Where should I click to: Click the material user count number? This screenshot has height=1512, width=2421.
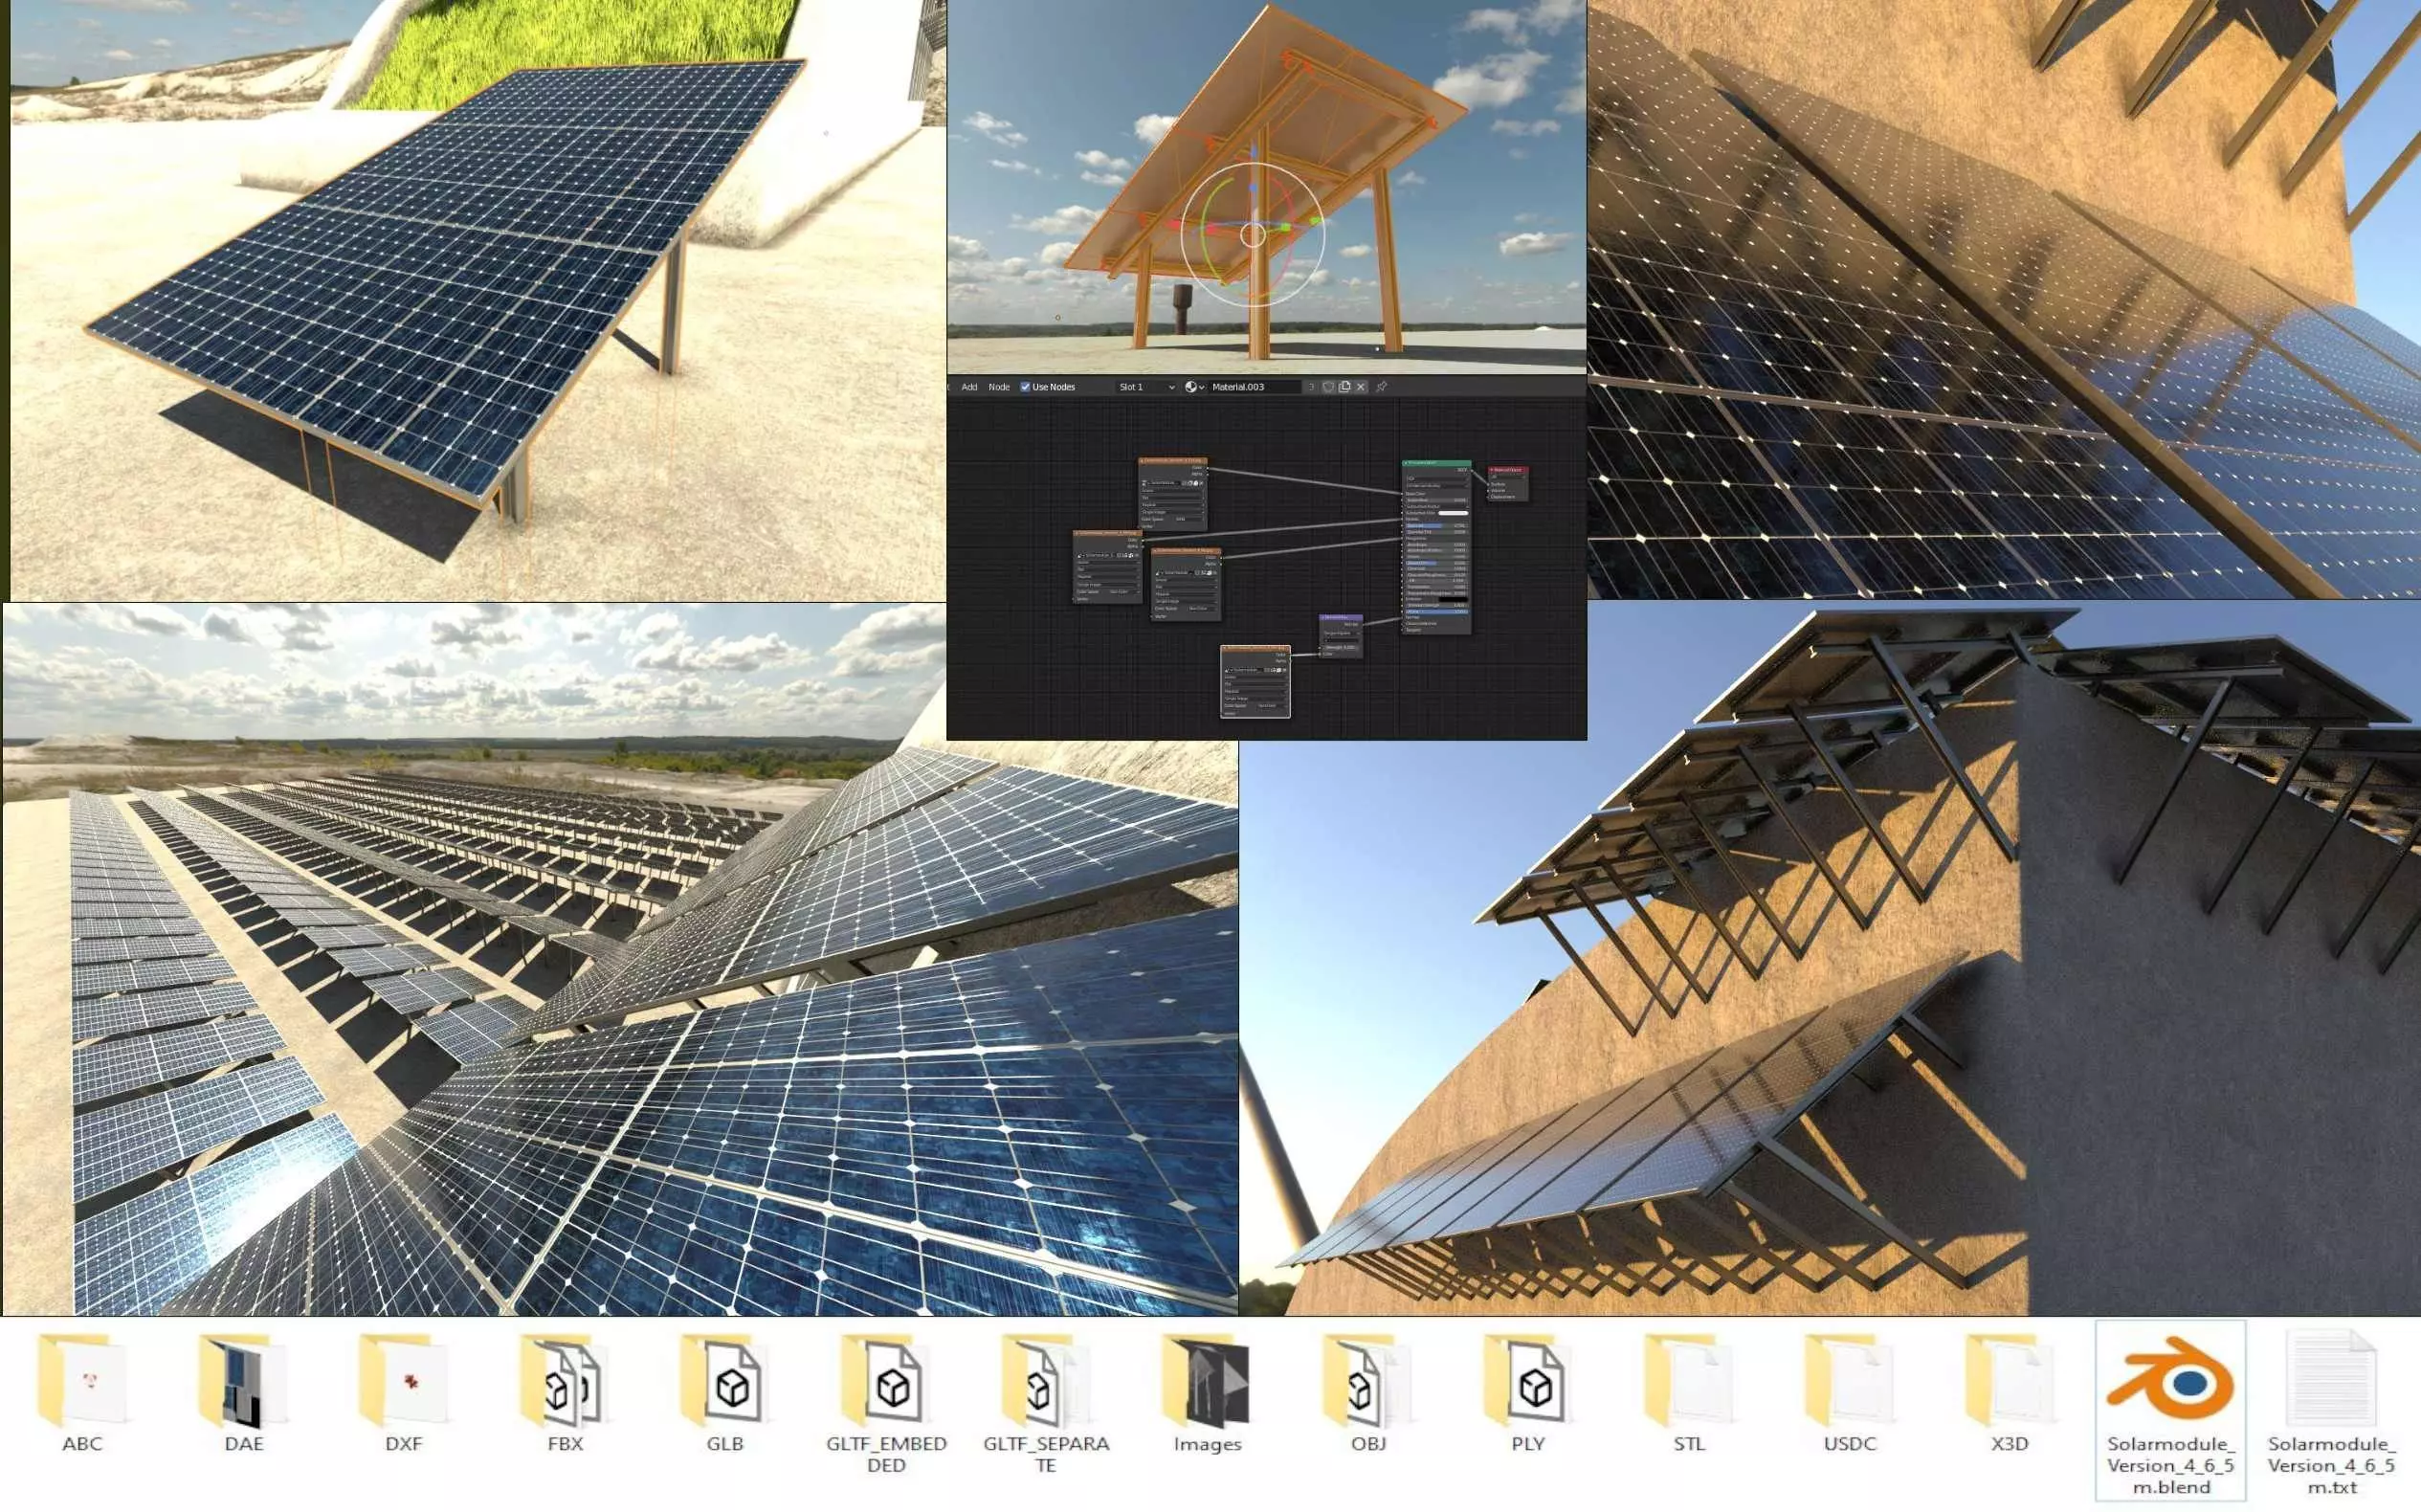click(x=1311, y=387)
